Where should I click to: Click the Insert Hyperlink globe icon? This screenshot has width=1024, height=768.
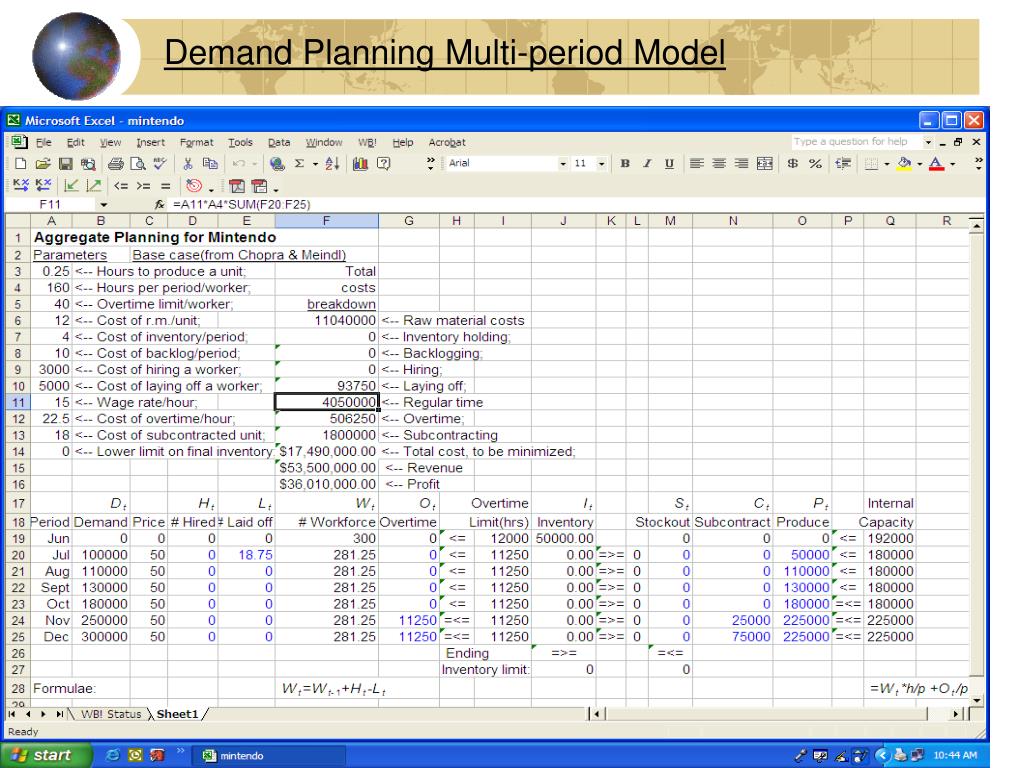pos(277,164)
